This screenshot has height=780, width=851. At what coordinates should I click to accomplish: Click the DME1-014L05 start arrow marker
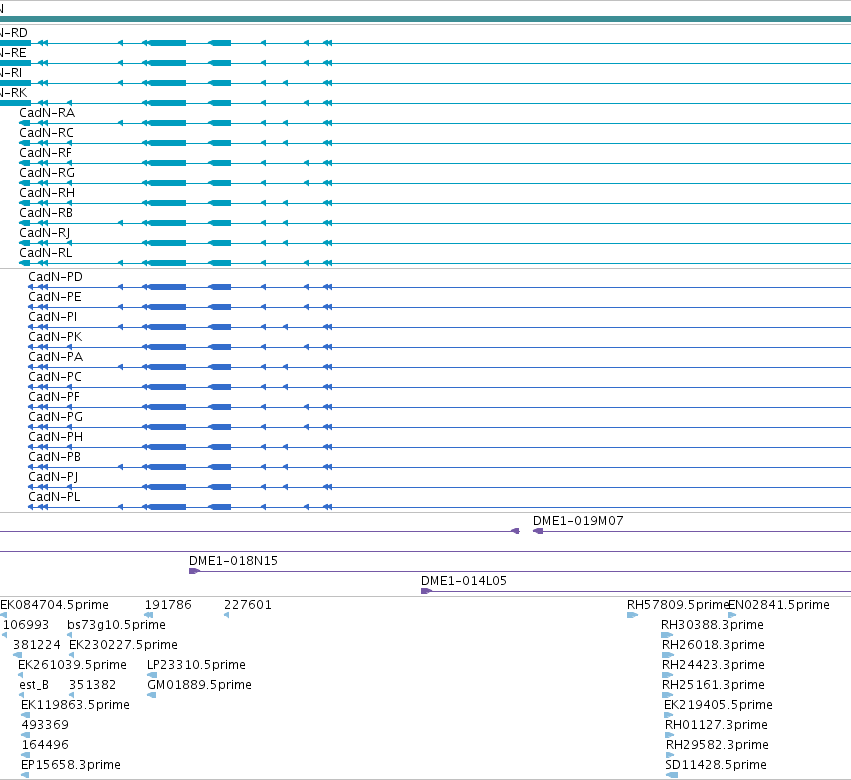426,591
